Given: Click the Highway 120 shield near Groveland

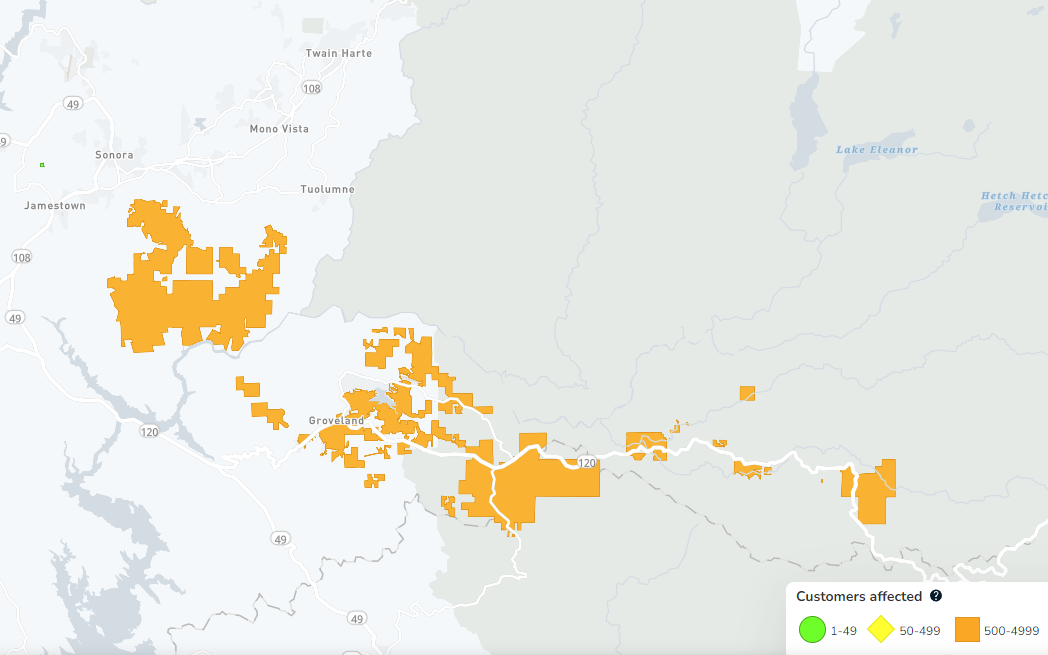Looking at the screenshot, I should [149, 432].
